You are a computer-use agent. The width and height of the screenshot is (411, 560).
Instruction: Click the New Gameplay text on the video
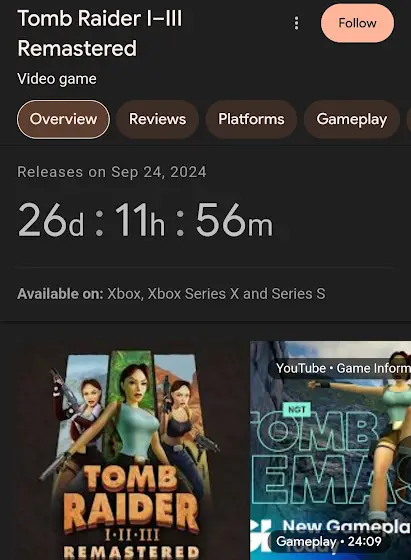tap(346, 526)
